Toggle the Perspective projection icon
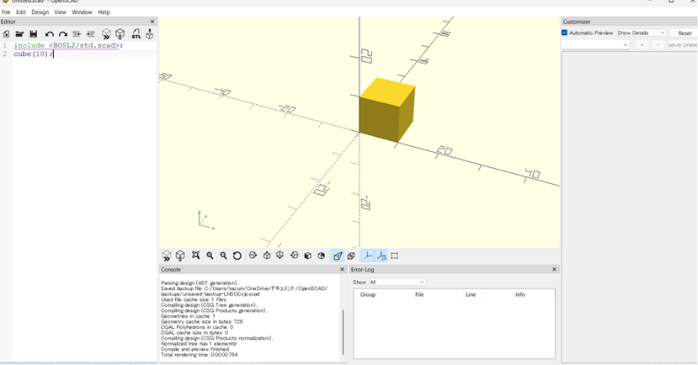 pyautogui.click(x=338, y=256)
